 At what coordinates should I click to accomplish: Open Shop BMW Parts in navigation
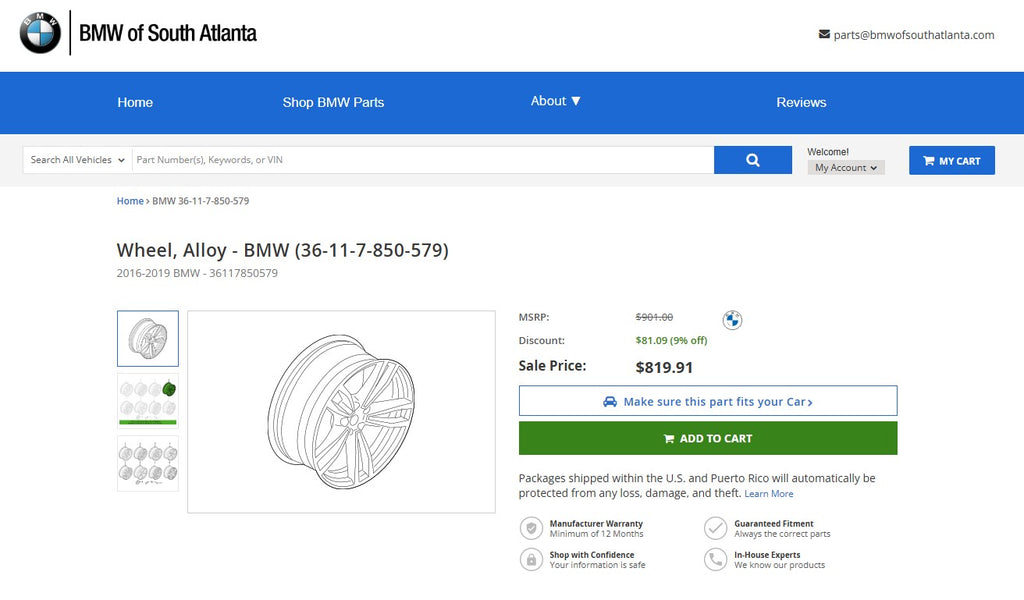coord(333,103)
